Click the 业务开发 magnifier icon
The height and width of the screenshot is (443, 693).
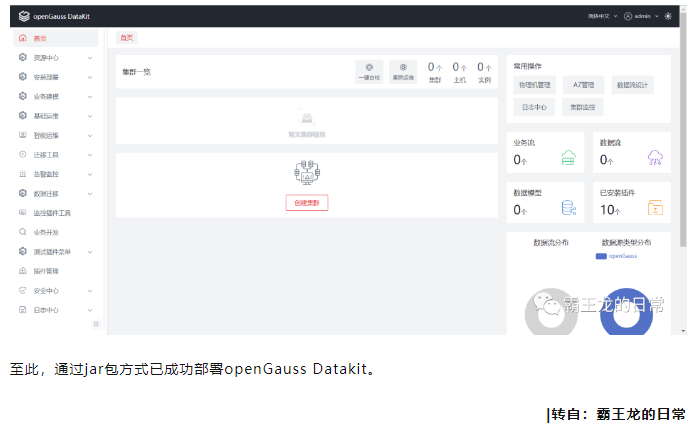click(23, 232)
